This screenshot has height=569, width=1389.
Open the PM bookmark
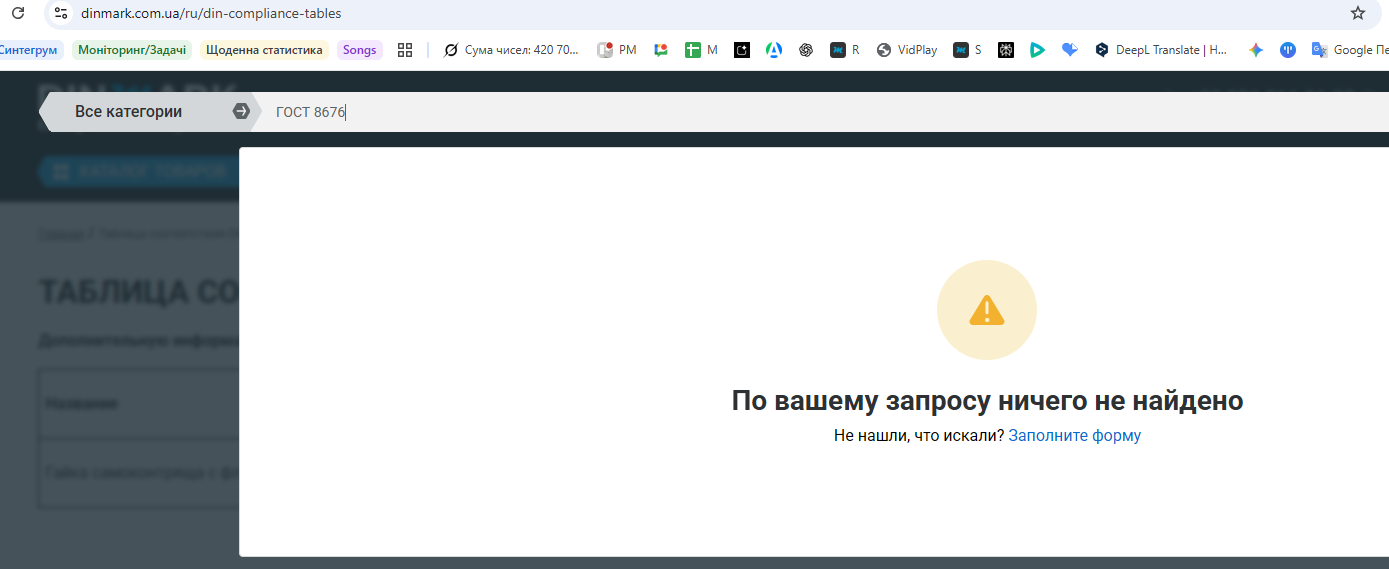tap(617, 50)
